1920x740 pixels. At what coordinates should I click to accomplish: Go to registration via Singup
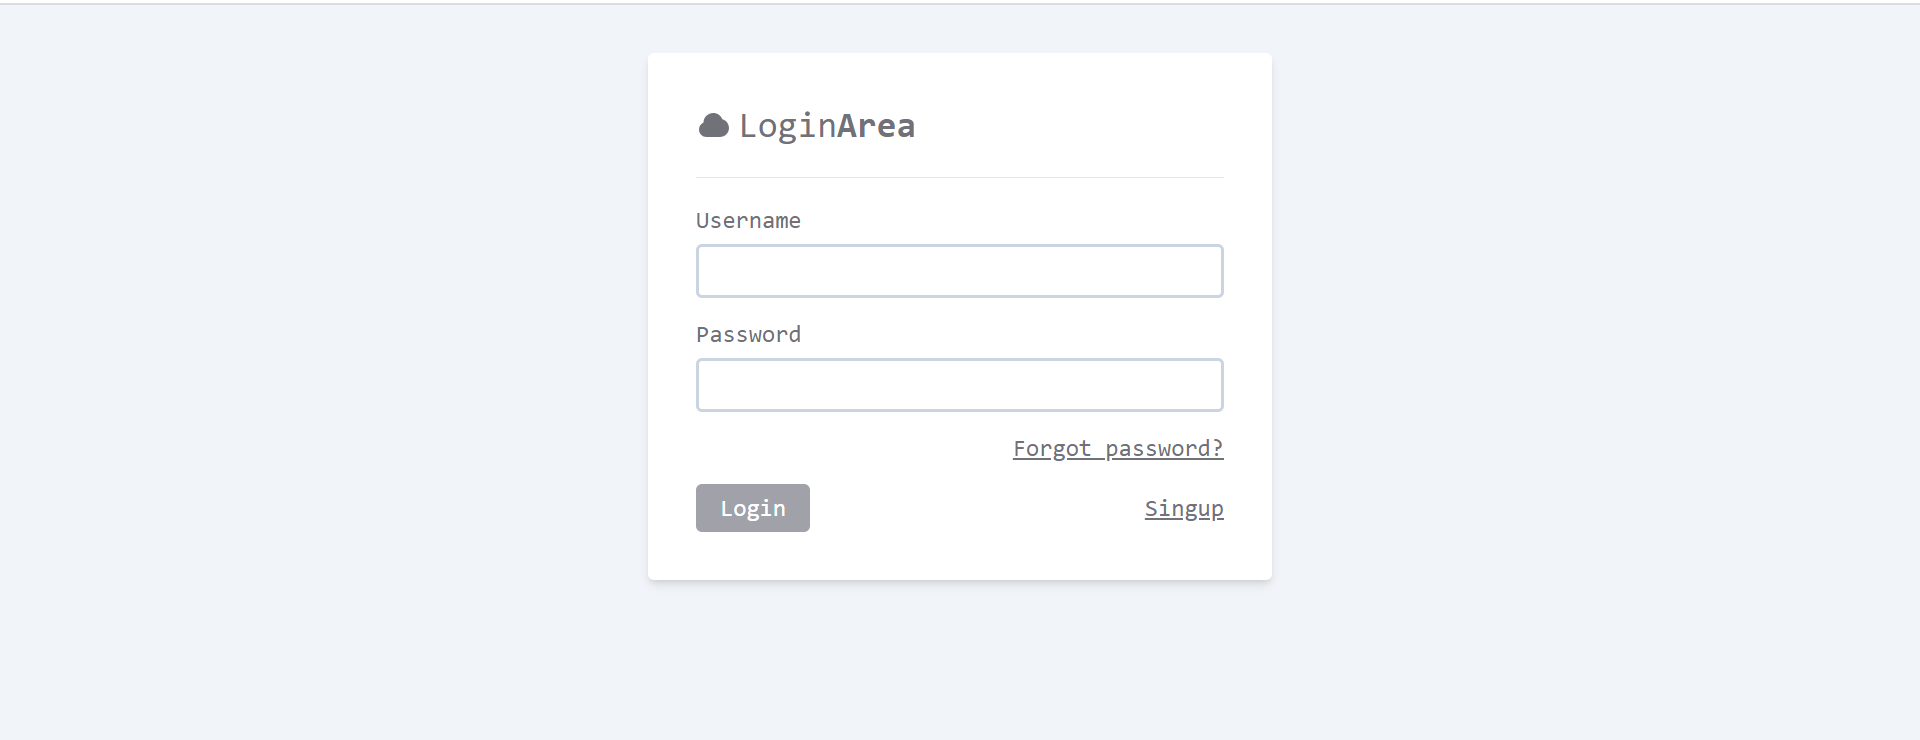pyautogui.click(x=1184, y=509)
